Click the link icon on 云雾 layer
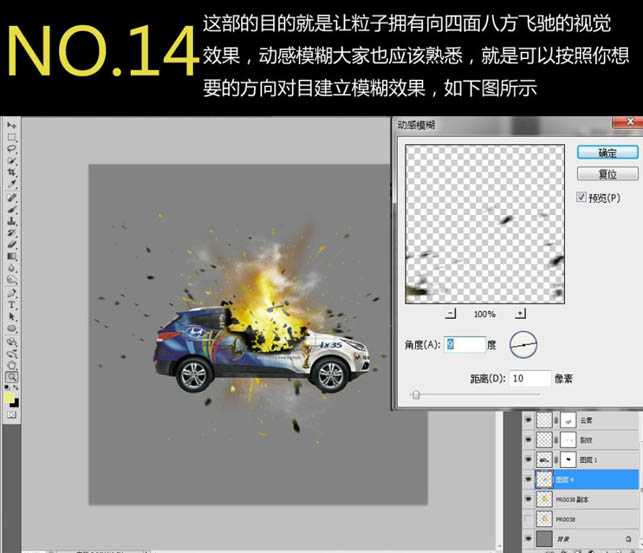643x553 pixels. [556, 420]
